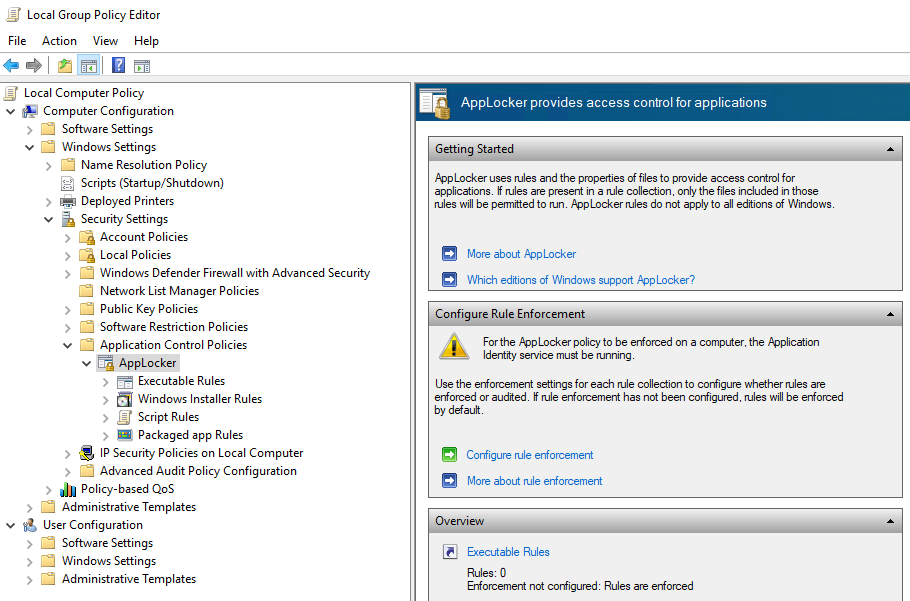This screenshot has height=601, width=910.
Task: Click the Configure rule enforcement link
Action: coord(529,454)
